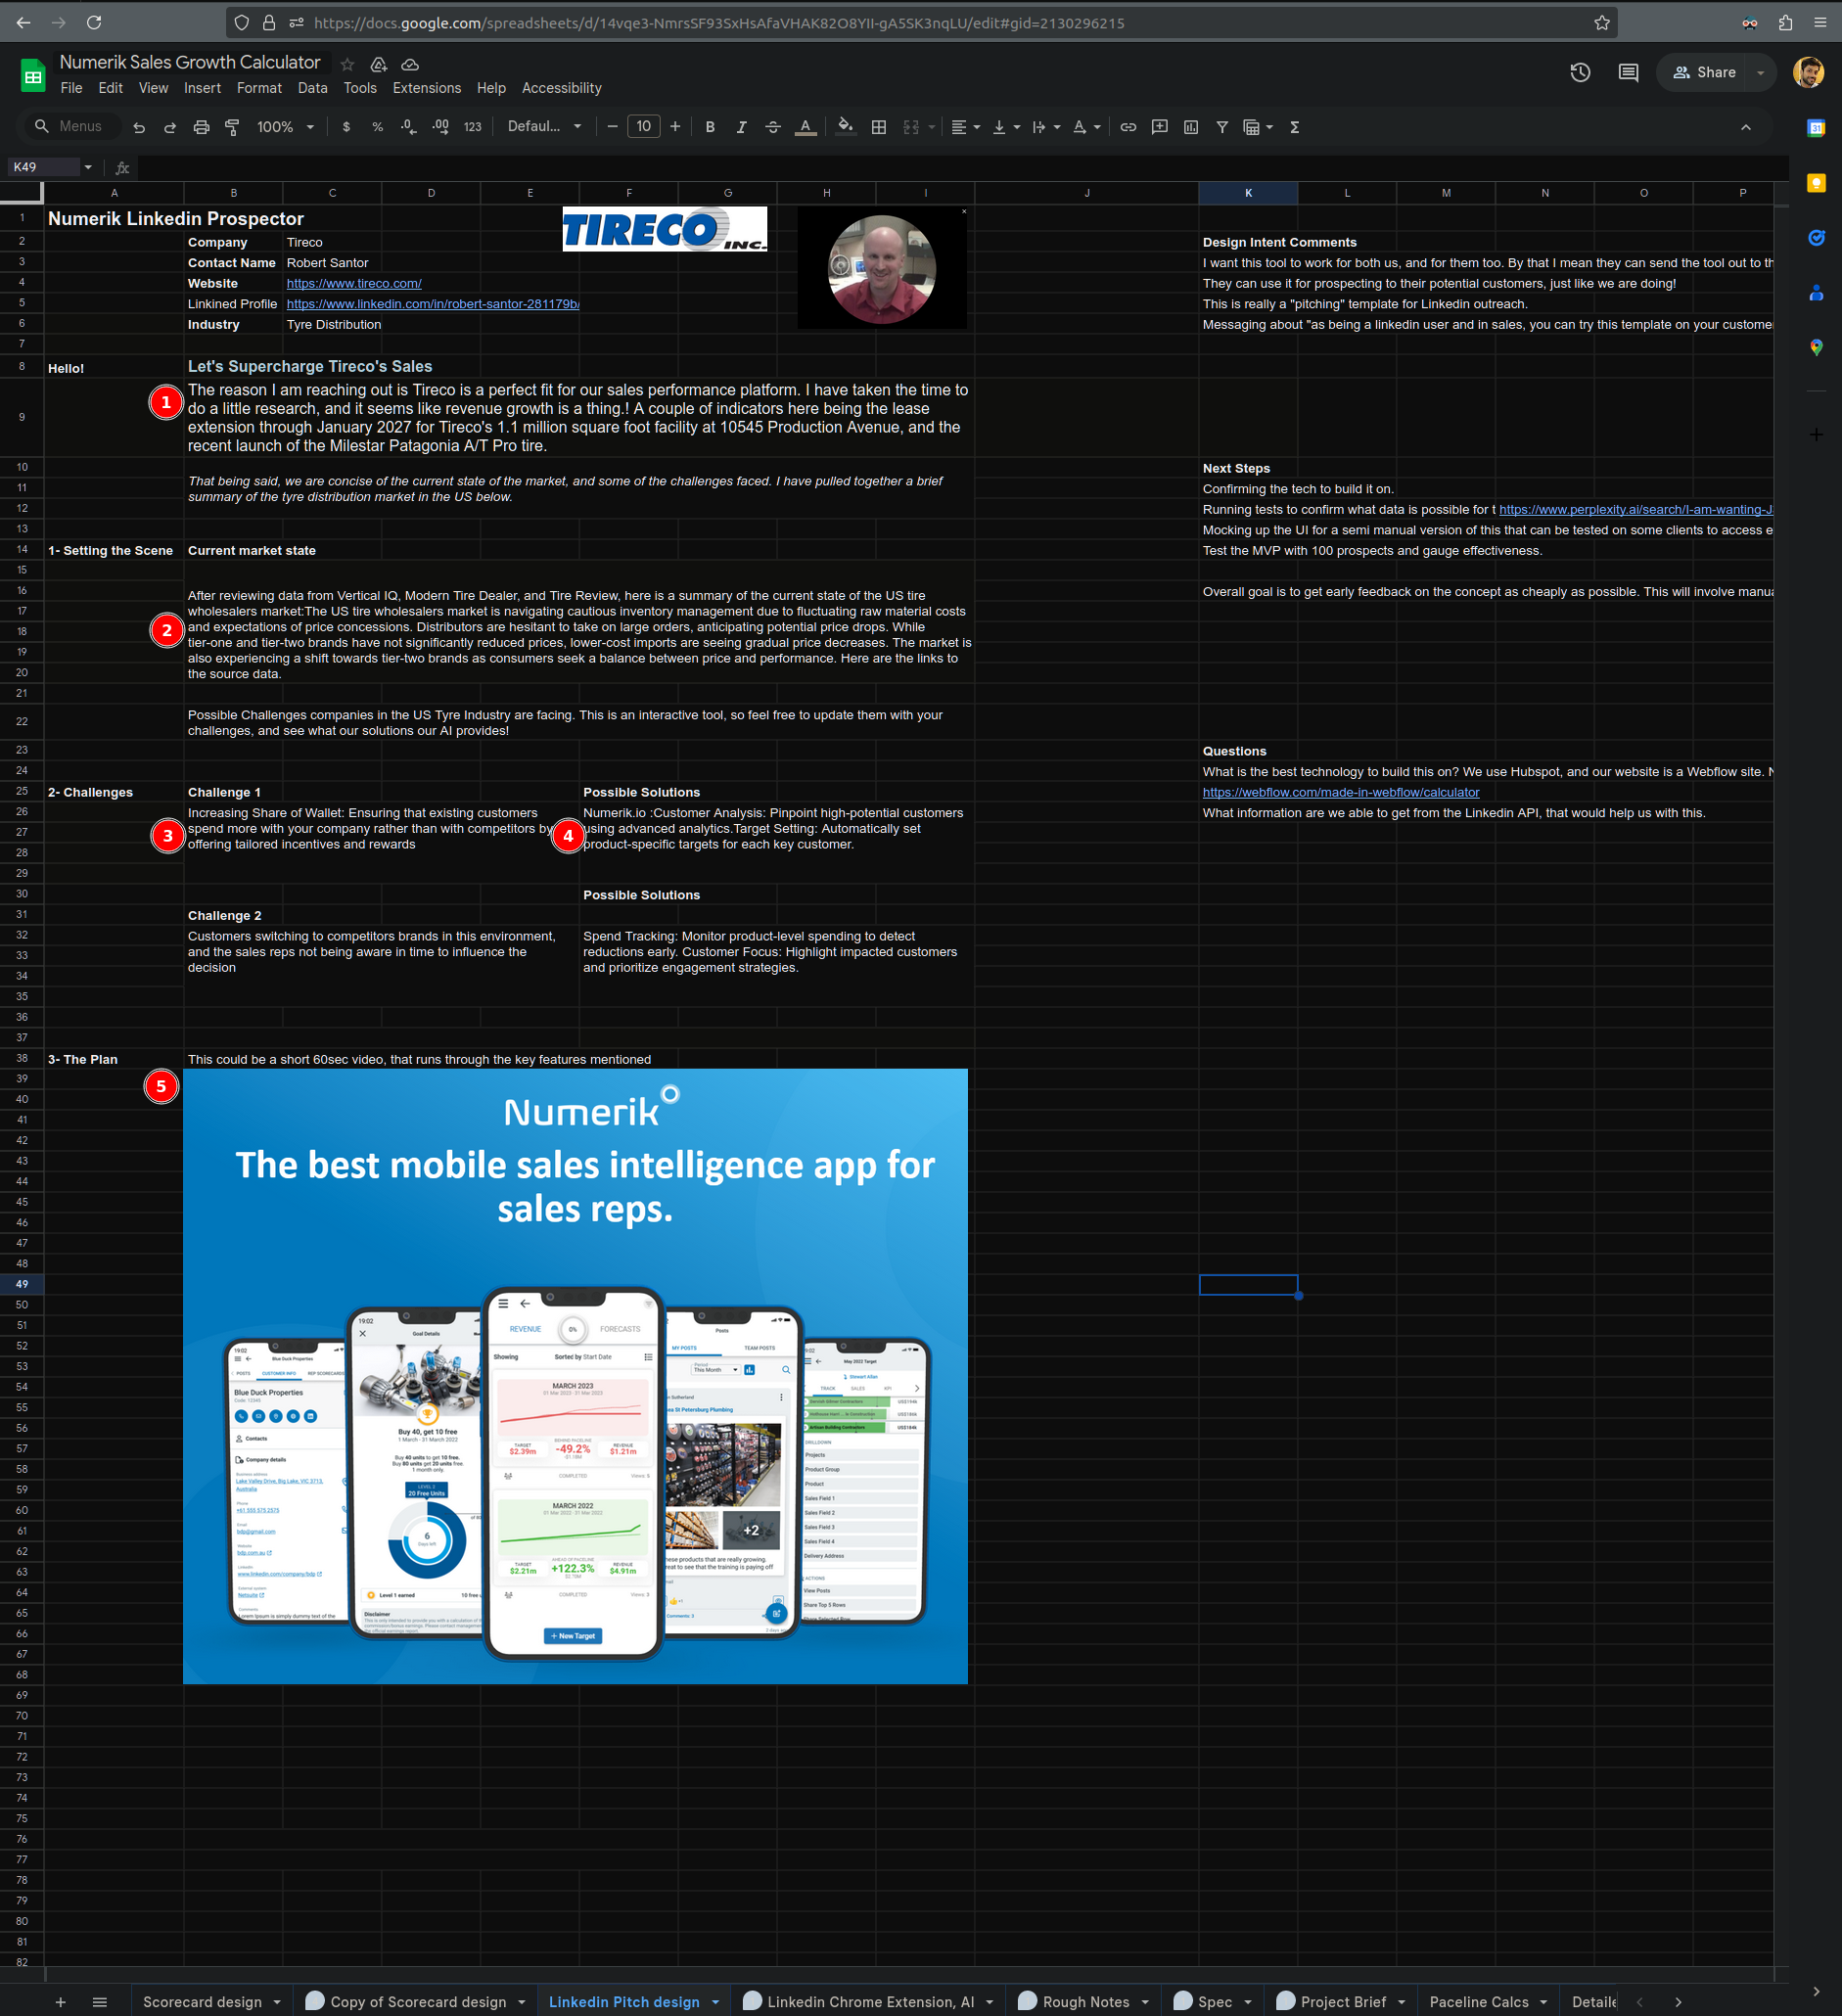The image size is (1842, 2016).
Task: Toggle italic formatting
Action: [x=741, y=127]
